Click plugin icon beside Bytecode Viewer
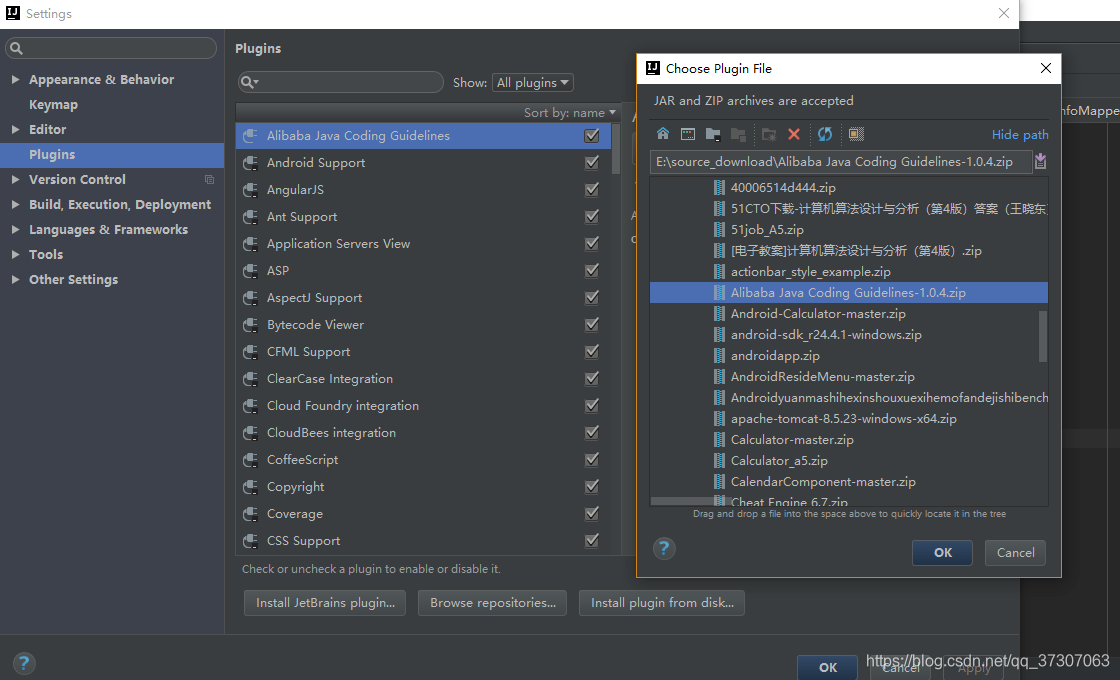 point(250,325)
